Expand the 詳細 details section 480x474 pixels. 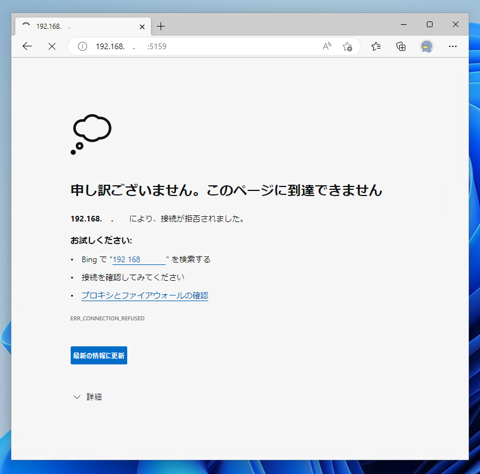[x=87, y=397]
